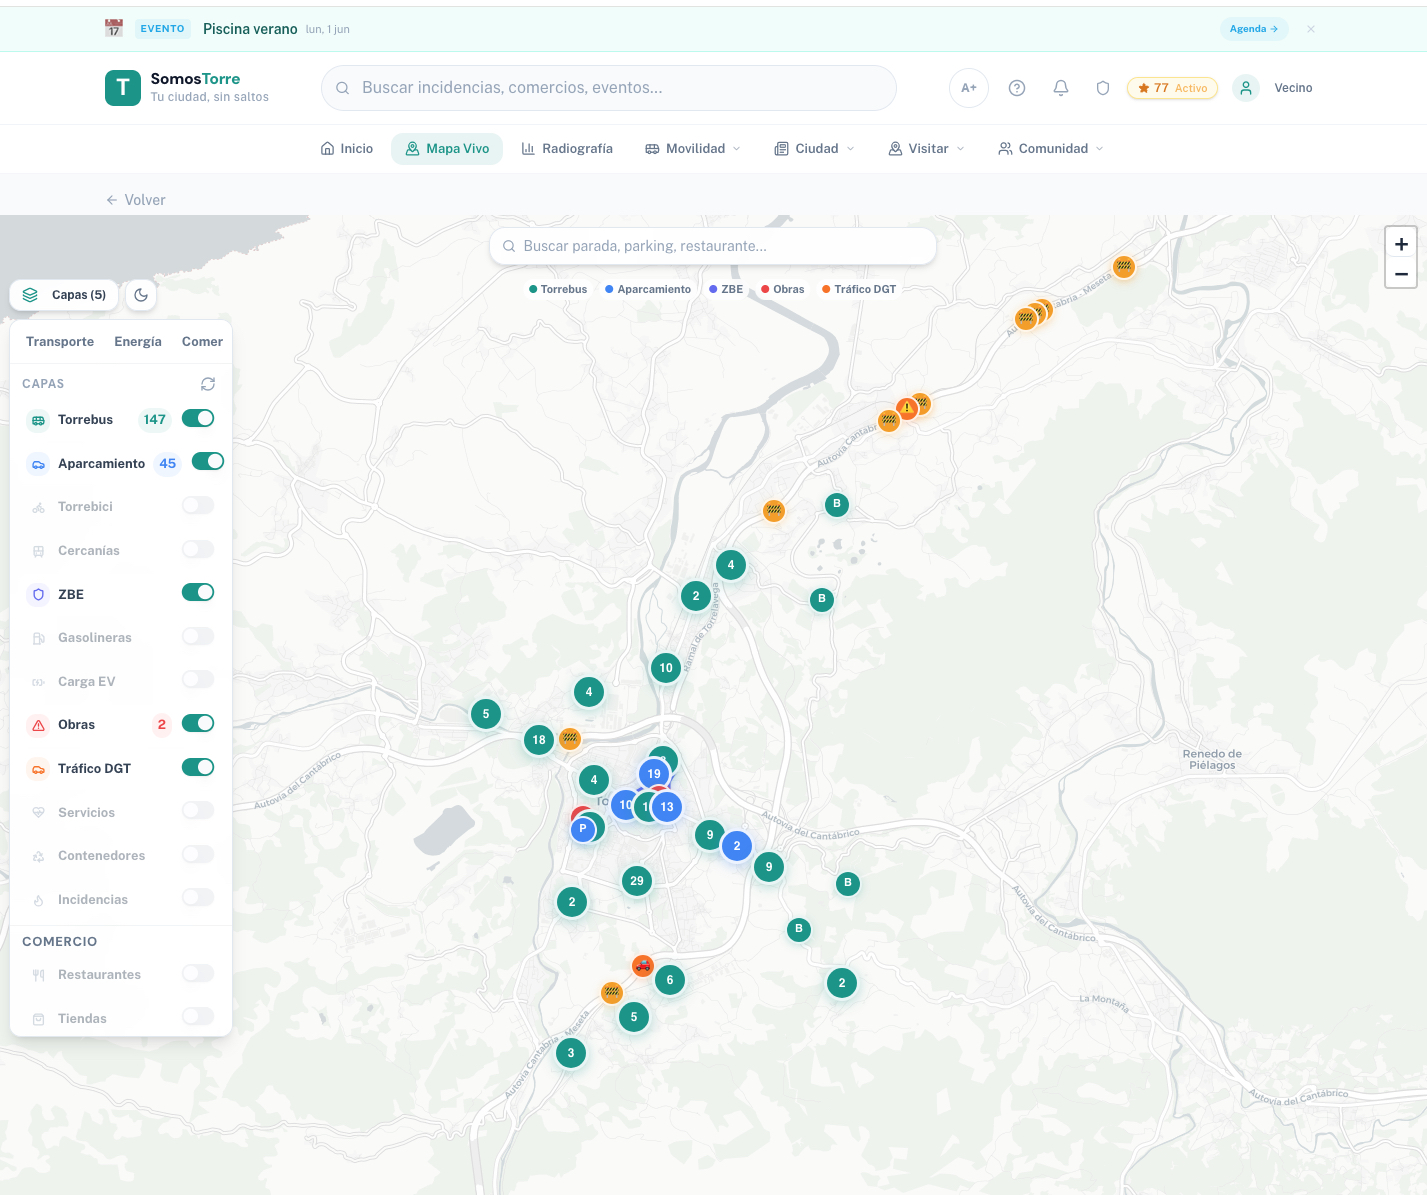Viewport: 1427px width, 1195px height.
Task: Click the calendar icon in event banner
Action: tap(114, 29)
